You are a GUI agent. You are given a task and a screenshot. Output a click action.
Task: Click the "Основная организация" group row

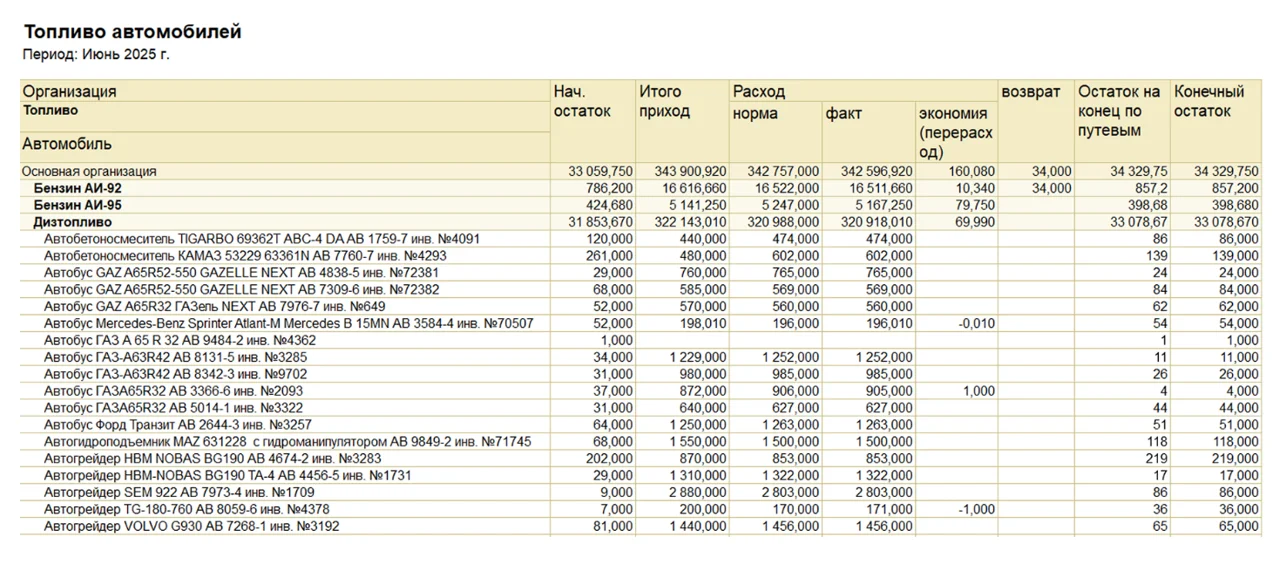click(90, 172)
